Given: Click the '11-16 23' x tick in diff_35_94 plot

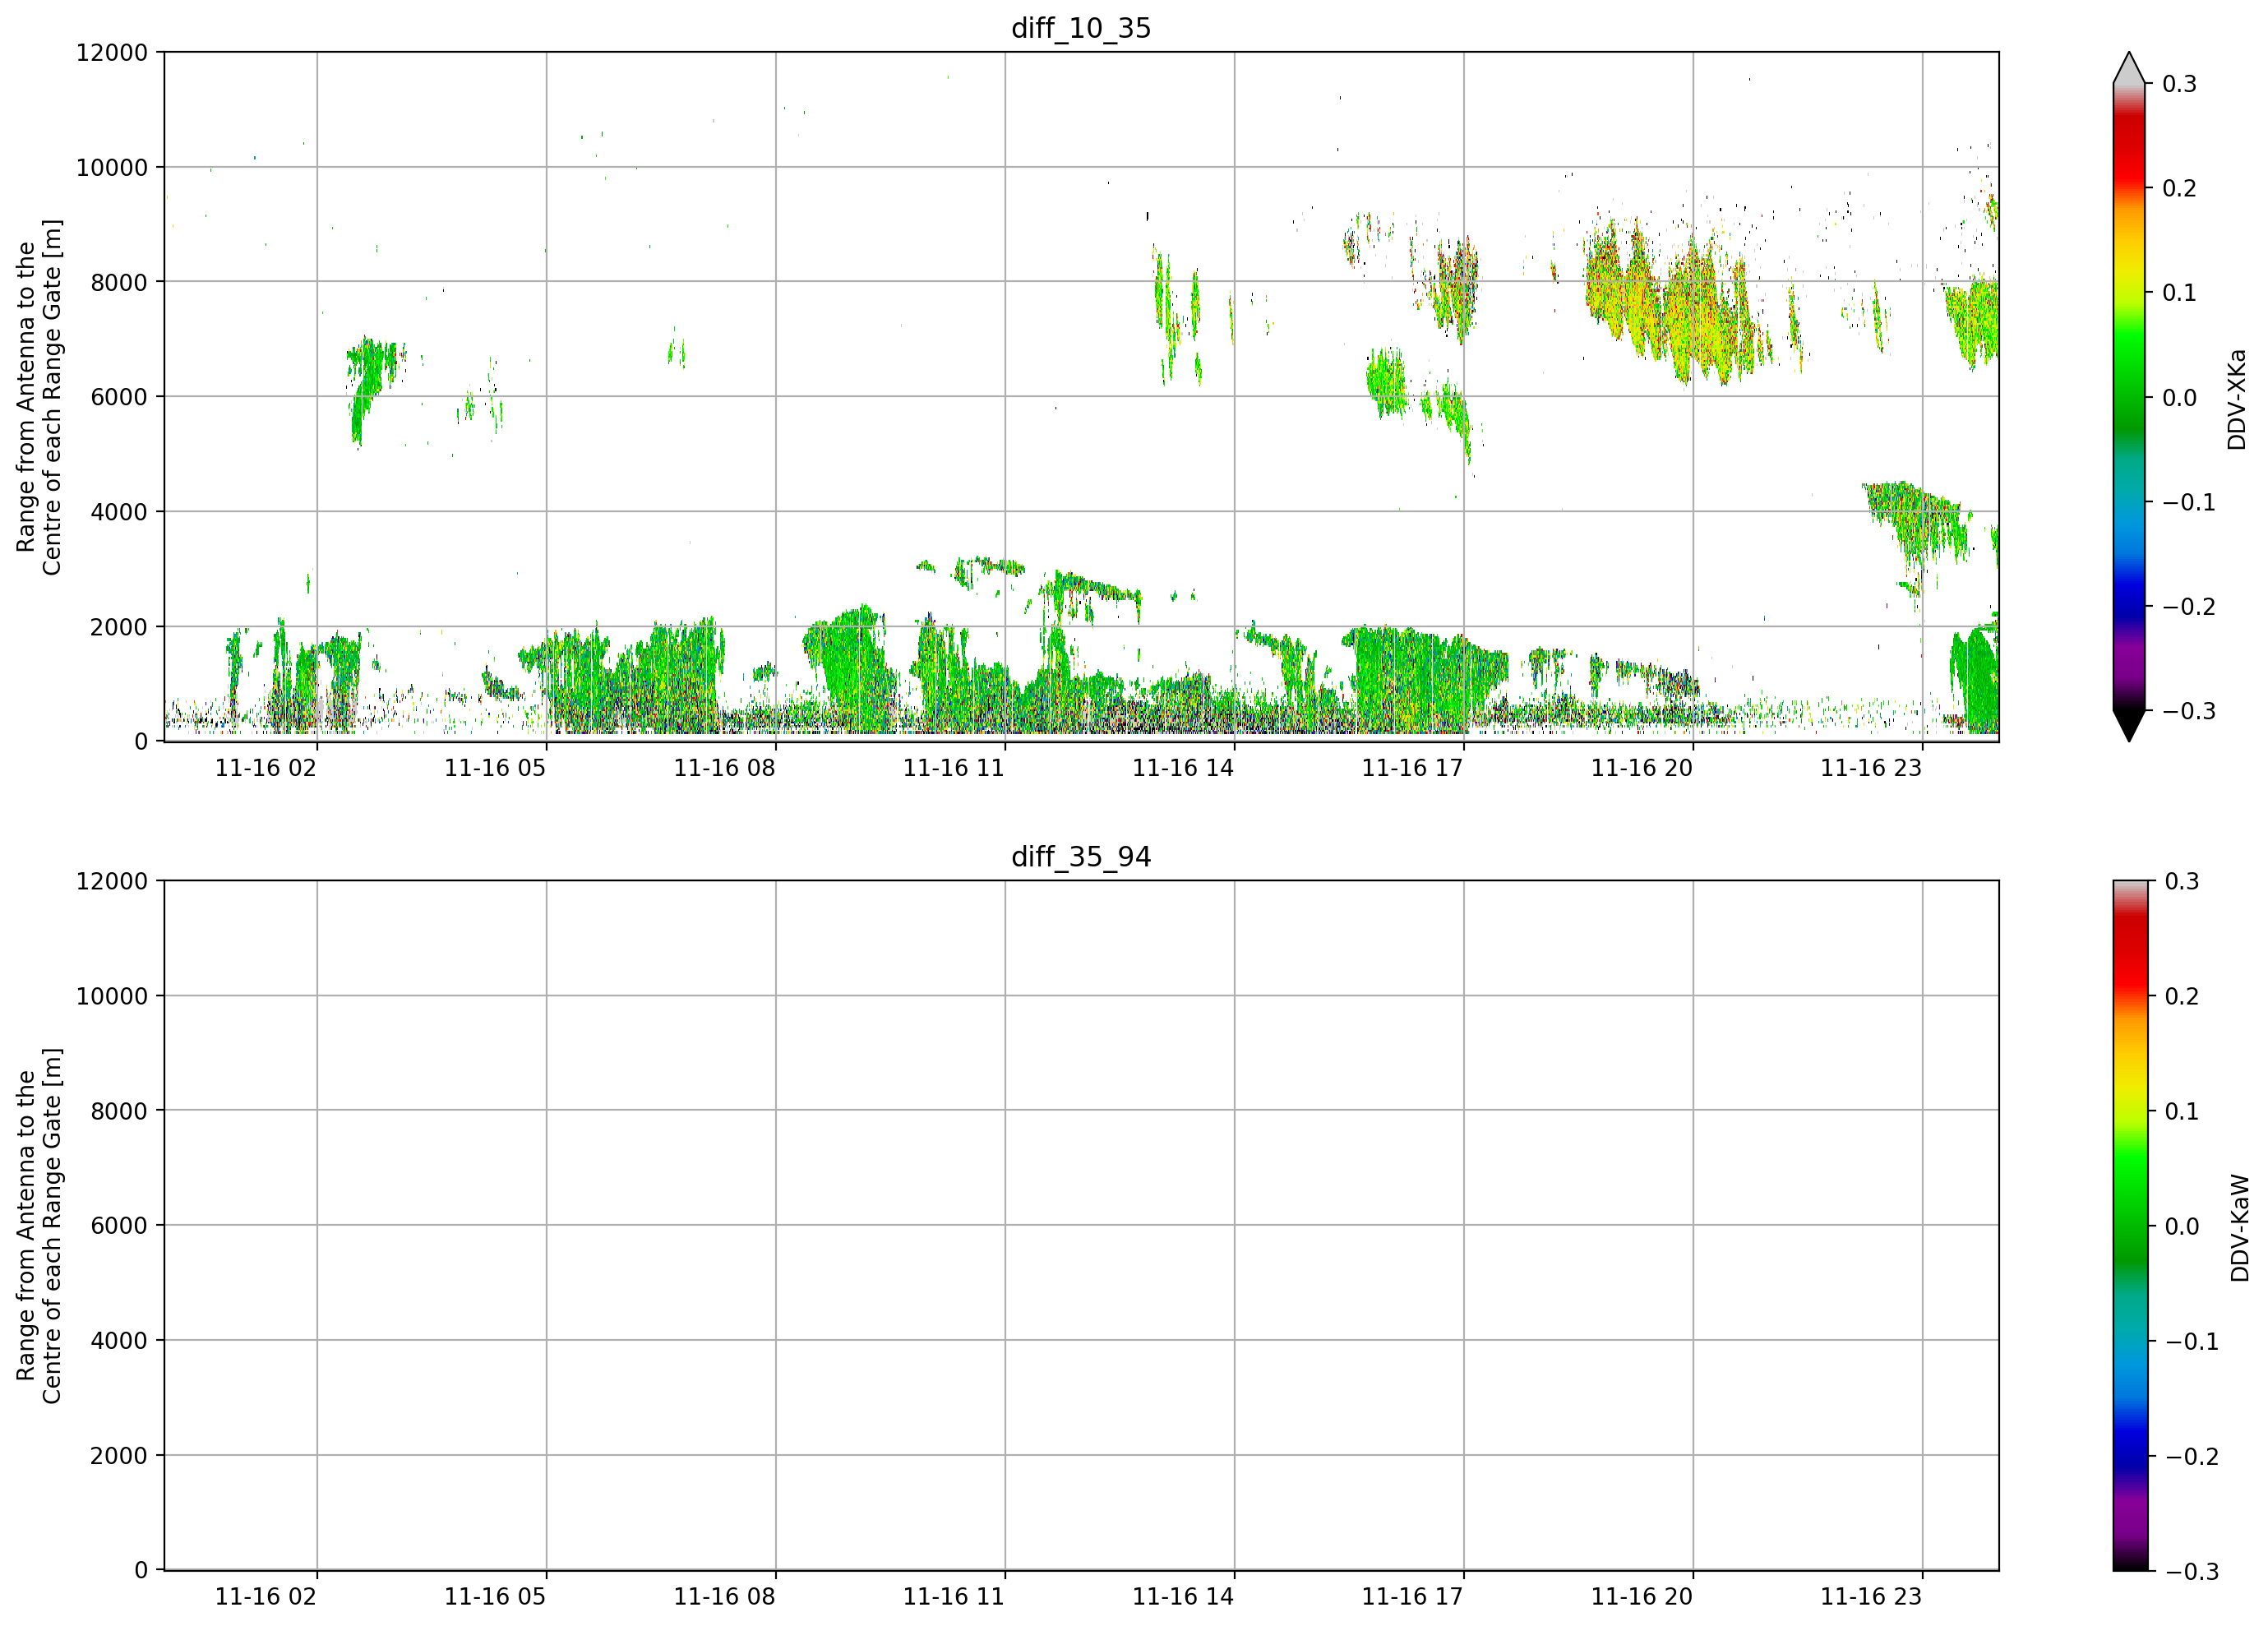Looking at the screenshot, I should [x=1871, y=1597].
